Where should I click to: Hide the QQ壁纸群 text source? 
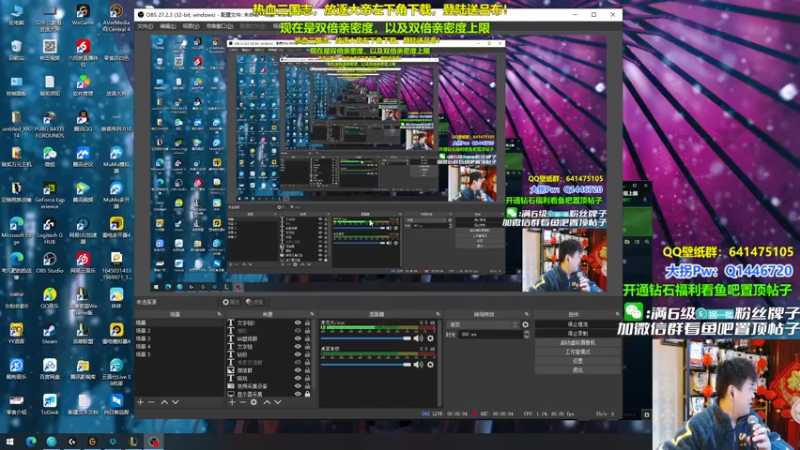[298, 339]
